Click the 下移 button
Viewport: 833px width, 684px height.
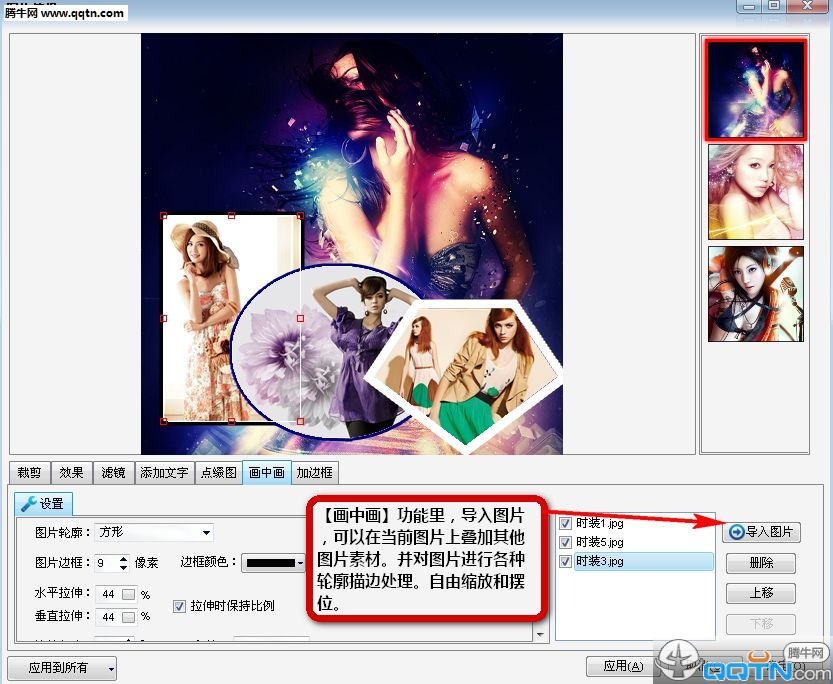(x=761, y=623)
